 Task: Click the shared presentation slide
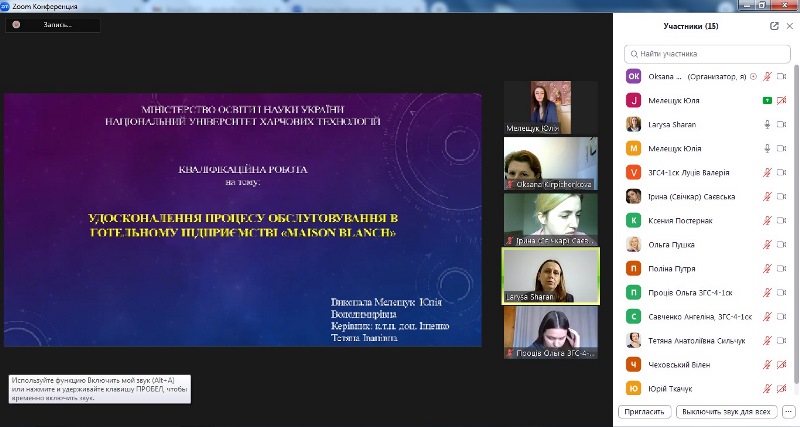tap(243, 220)
